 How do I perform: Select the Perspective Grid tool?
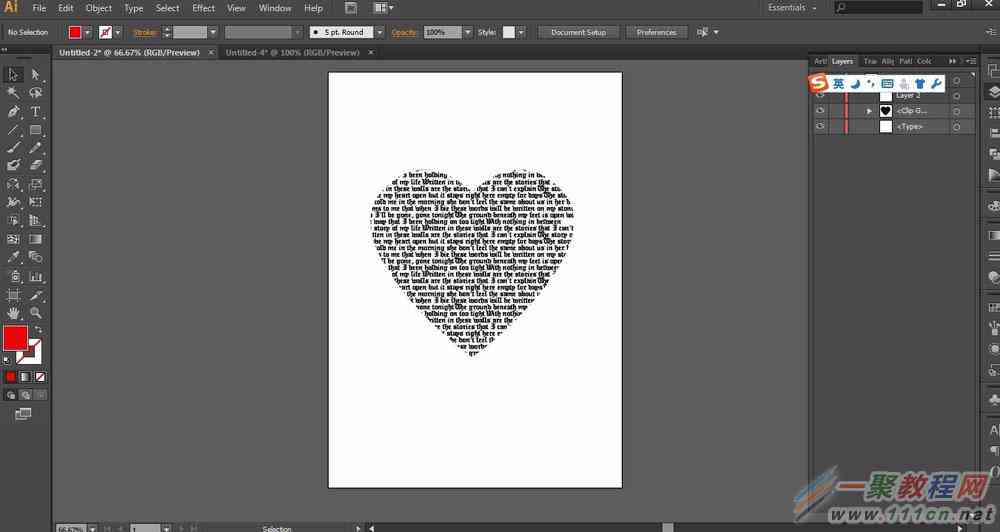pos(36,221)
